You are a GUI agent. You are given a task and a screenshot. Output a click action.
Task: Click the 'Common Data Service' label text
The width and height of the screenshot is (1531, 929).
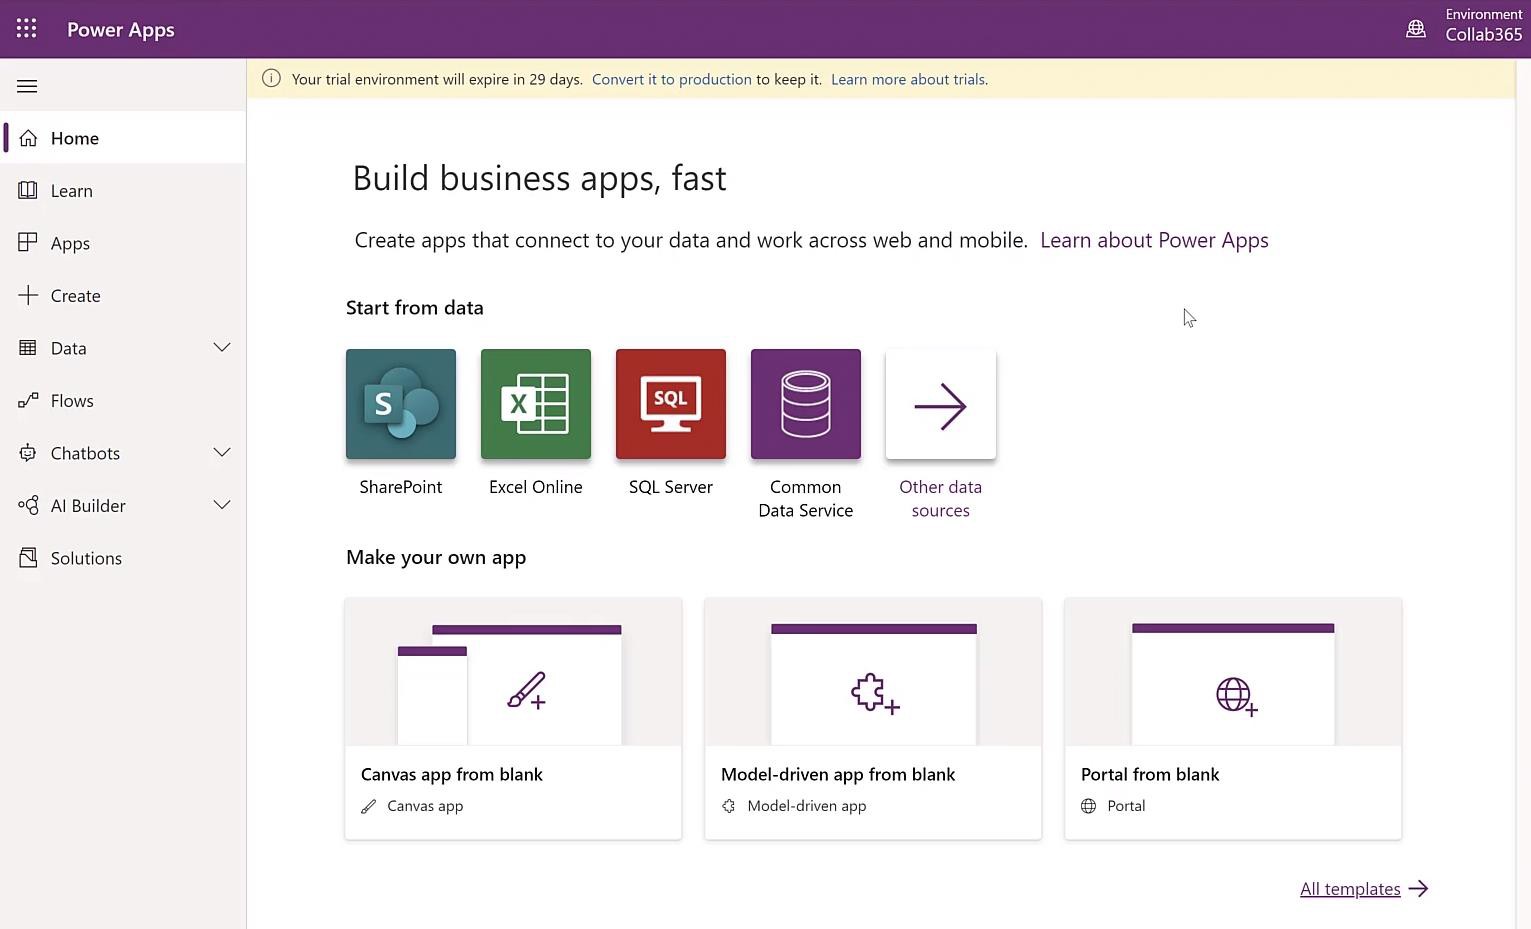click(x=806, y=498)
